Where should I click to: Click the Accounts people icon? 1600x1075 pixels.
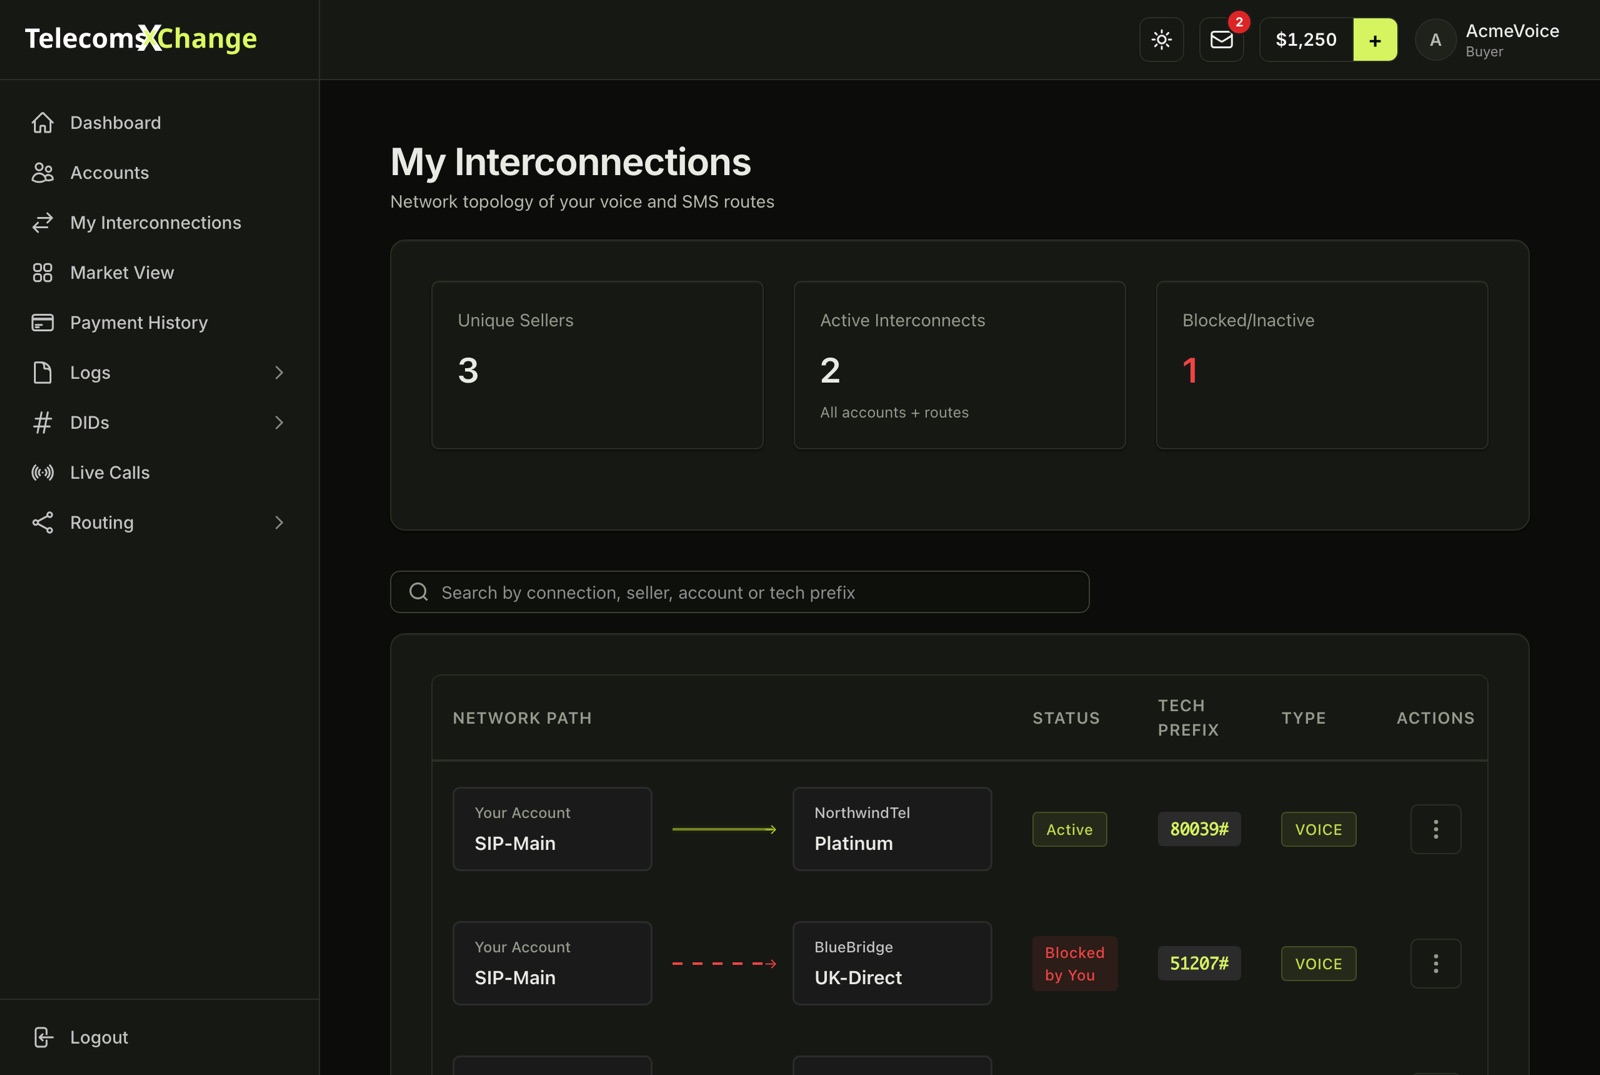pyautogui.click(x=42, y=172)
